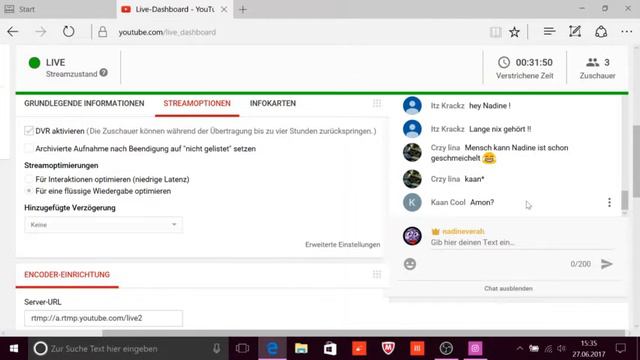This screenshot has width=640, height=360.
Task: Click the nadineverah username in chat input
Action: pyautogui.click(x=463, y=231)
